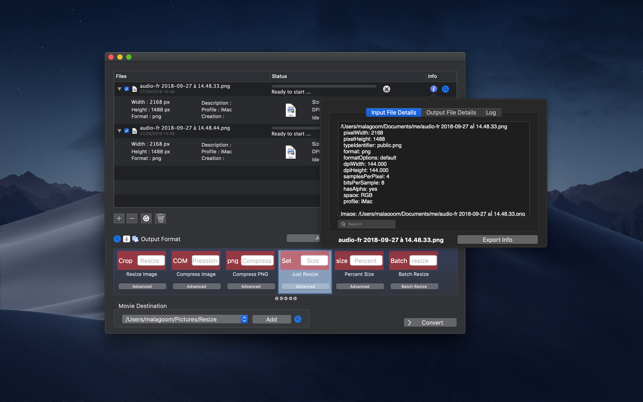Click the Info column header
This screenshot has width=643, height=402.
[x=432, y=76]
